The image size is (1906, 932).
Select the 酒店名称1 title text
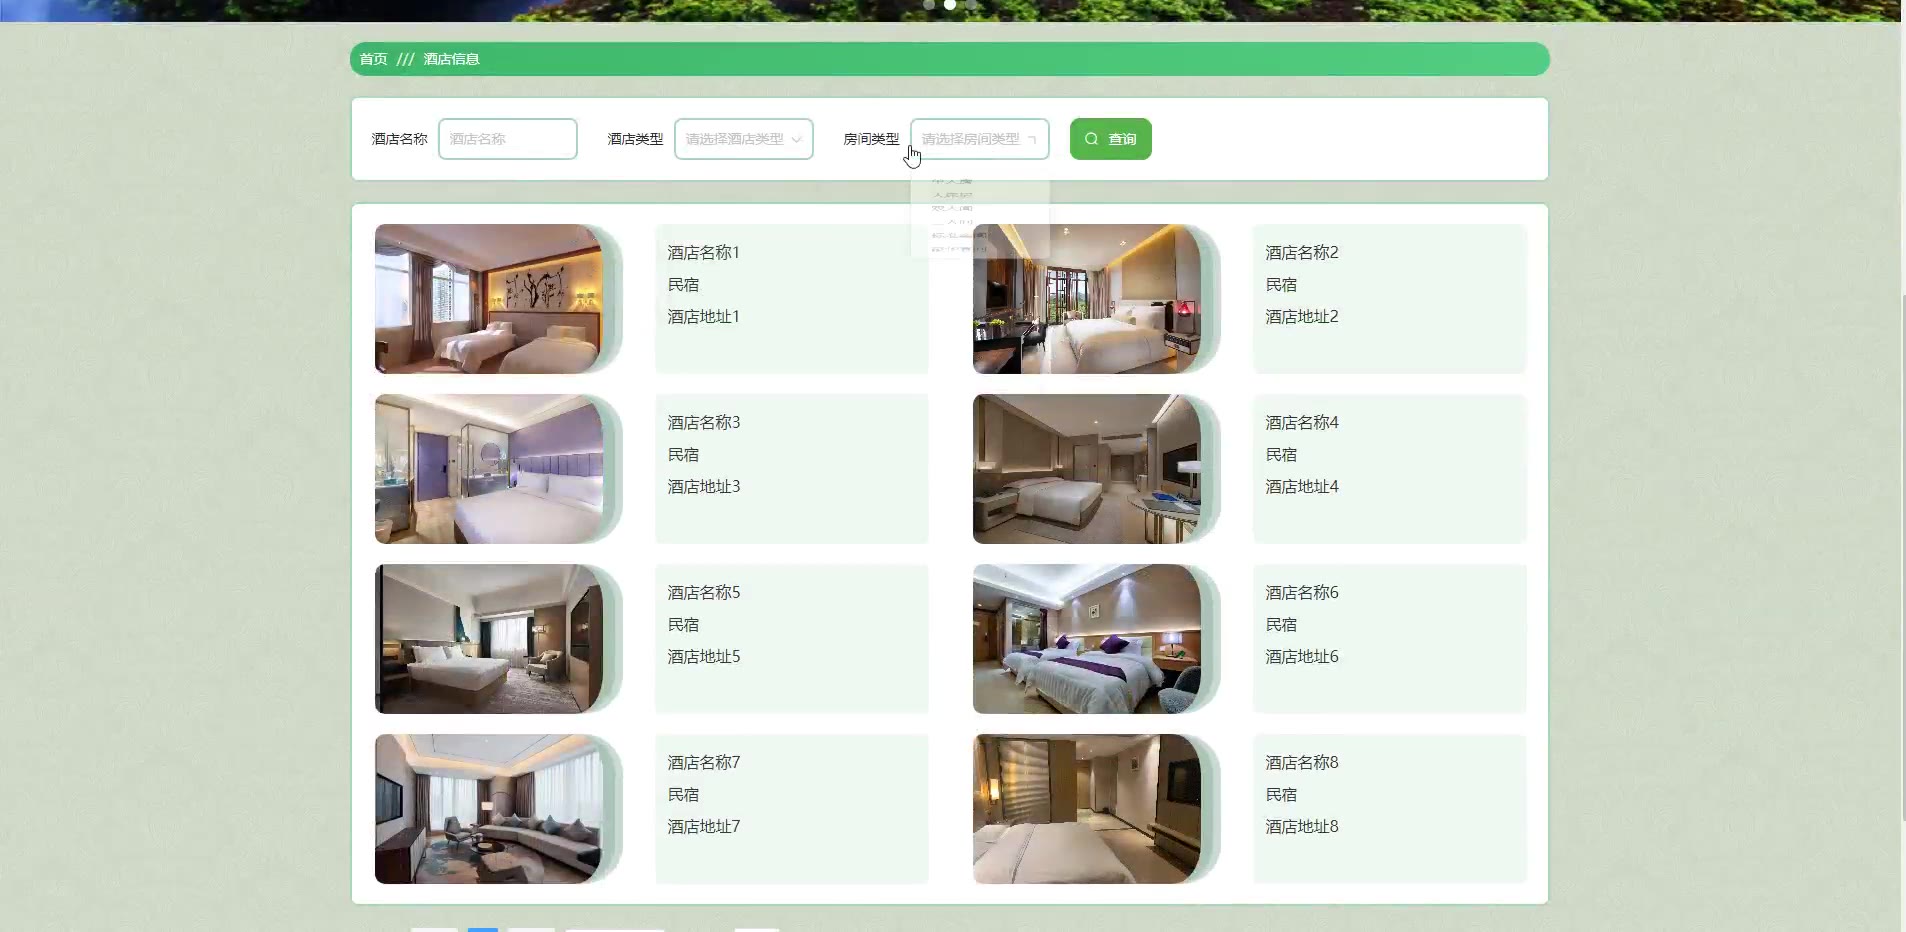tap(704, 253)
